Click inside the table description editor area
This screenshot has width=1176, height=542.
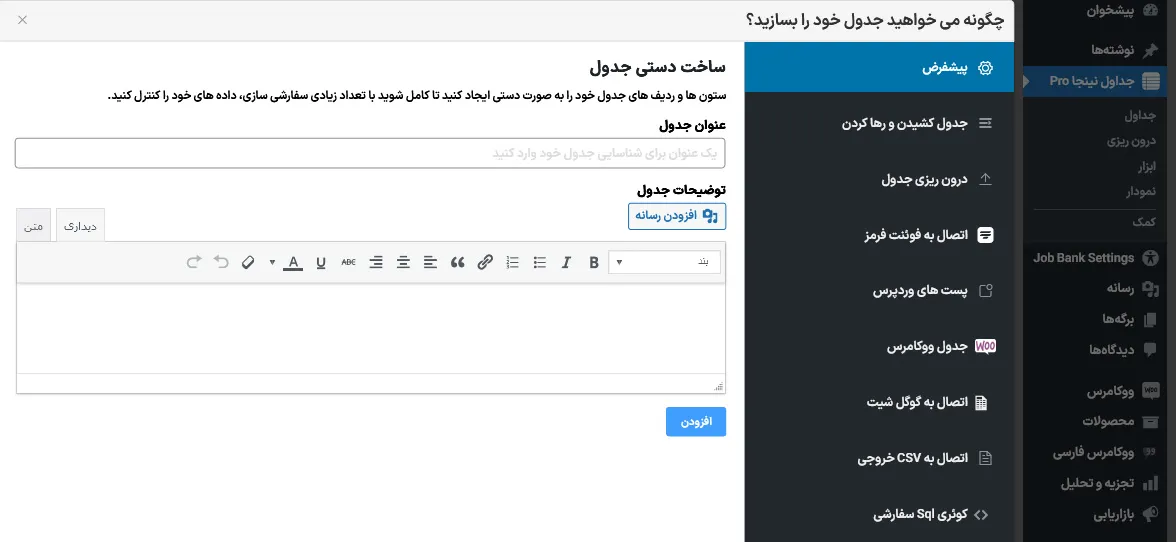(x=370, y=328)
